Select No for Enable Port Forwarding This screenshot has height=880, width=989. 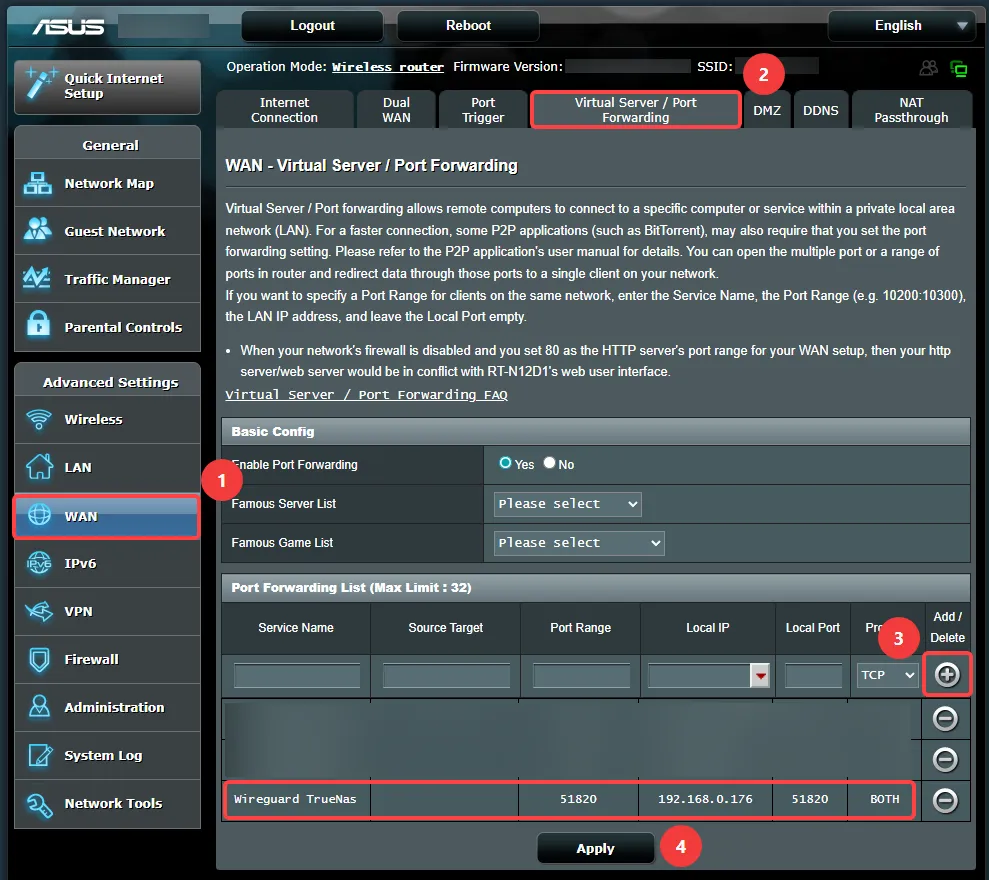[549, 463]
